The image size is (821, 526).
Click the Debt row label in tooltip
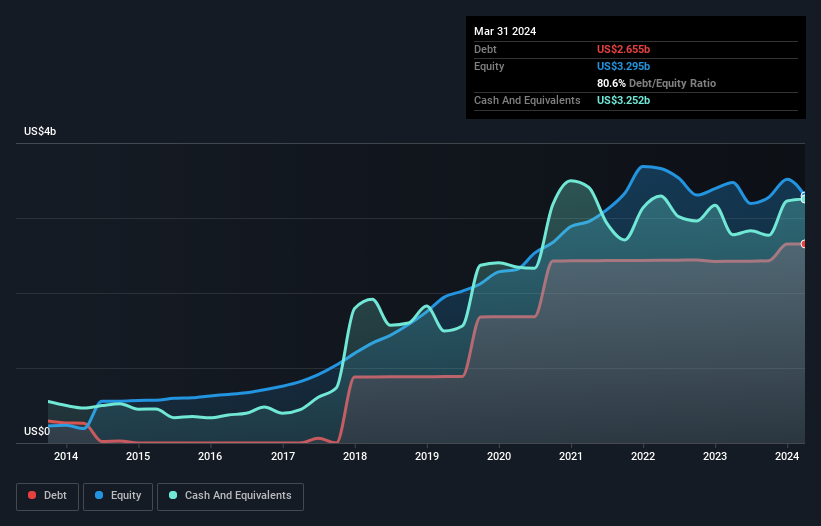pyautogui.click(x=485, y=49)
